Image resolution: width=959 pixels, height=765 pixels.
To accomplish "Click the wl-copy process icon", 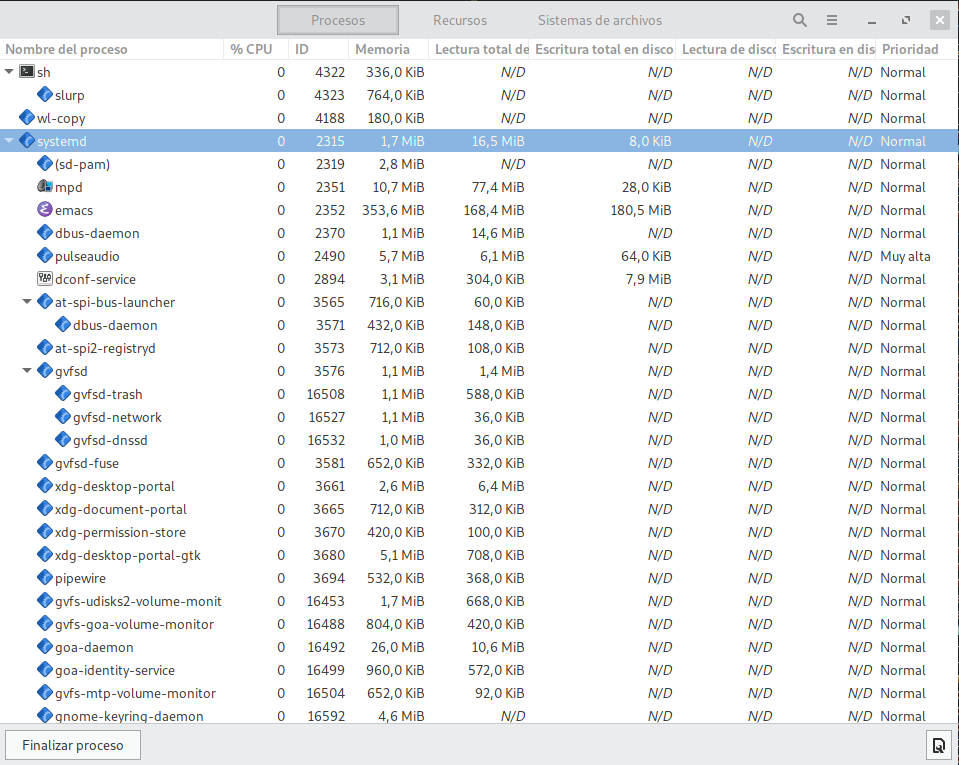I will click(27, 118).
